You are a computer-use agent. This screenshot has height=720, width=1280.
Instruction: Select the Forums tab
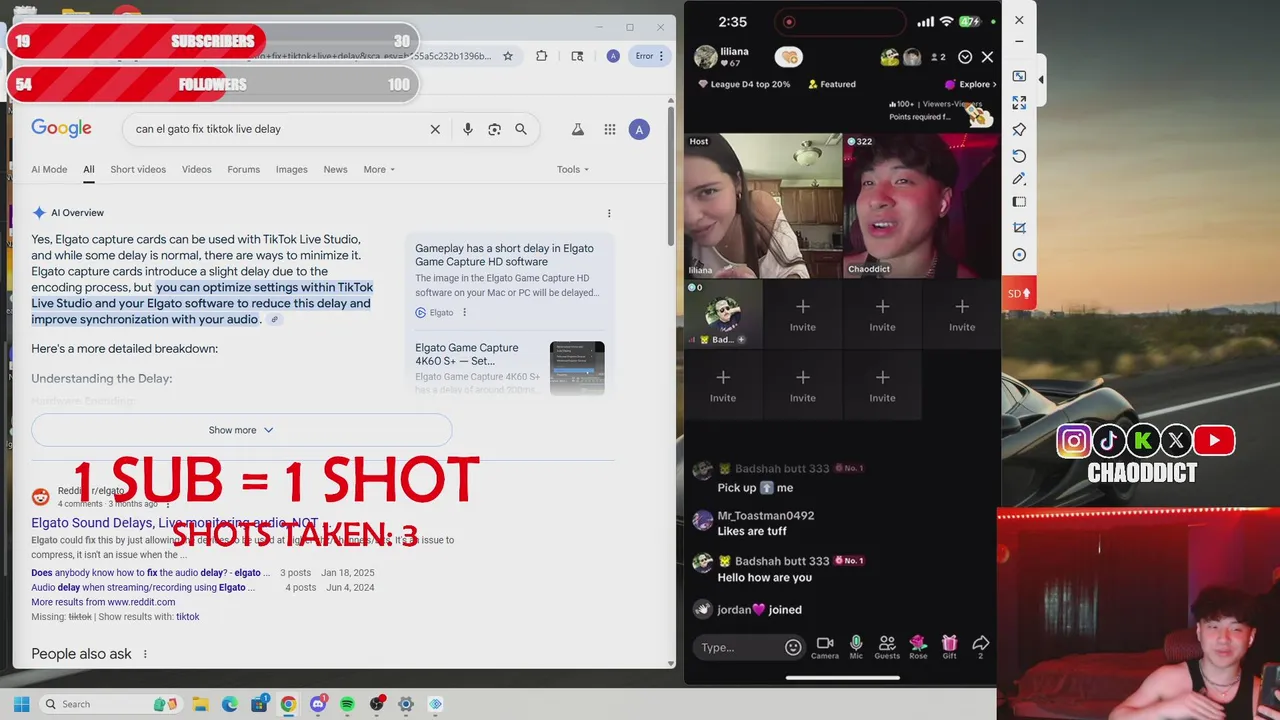[x=243, y=169]
